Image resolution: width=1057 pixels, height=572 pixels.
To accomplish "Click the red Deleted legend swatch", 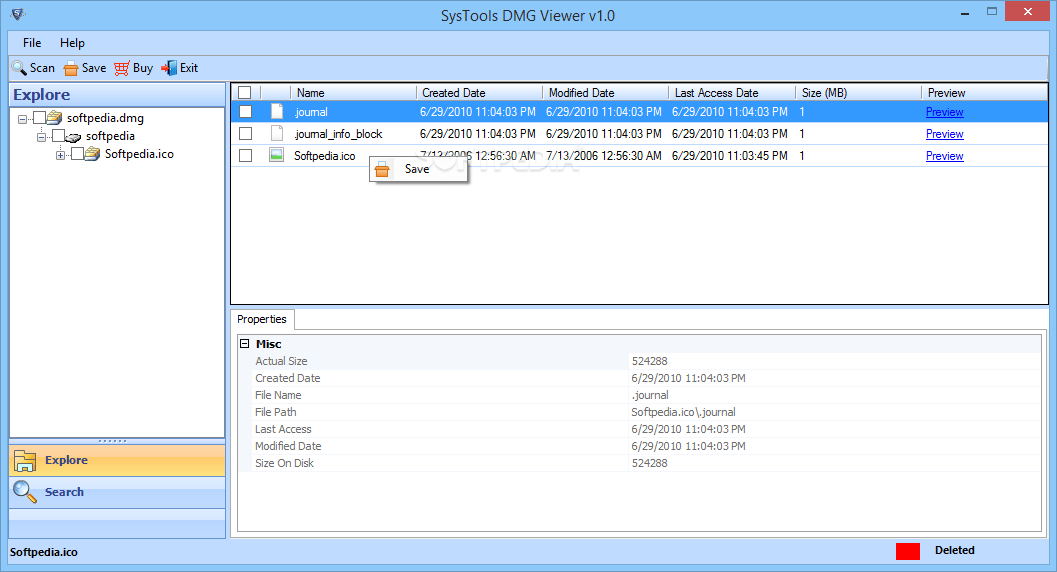I will pyautogui.click(x=907, y=551).
